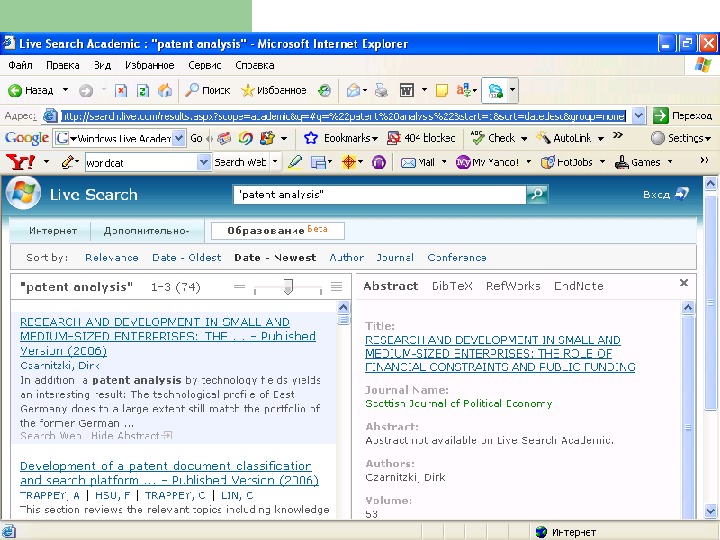Open the Favorites (Избранное) pane
Viewport: 720px width, 540px height.
[274, 90]
